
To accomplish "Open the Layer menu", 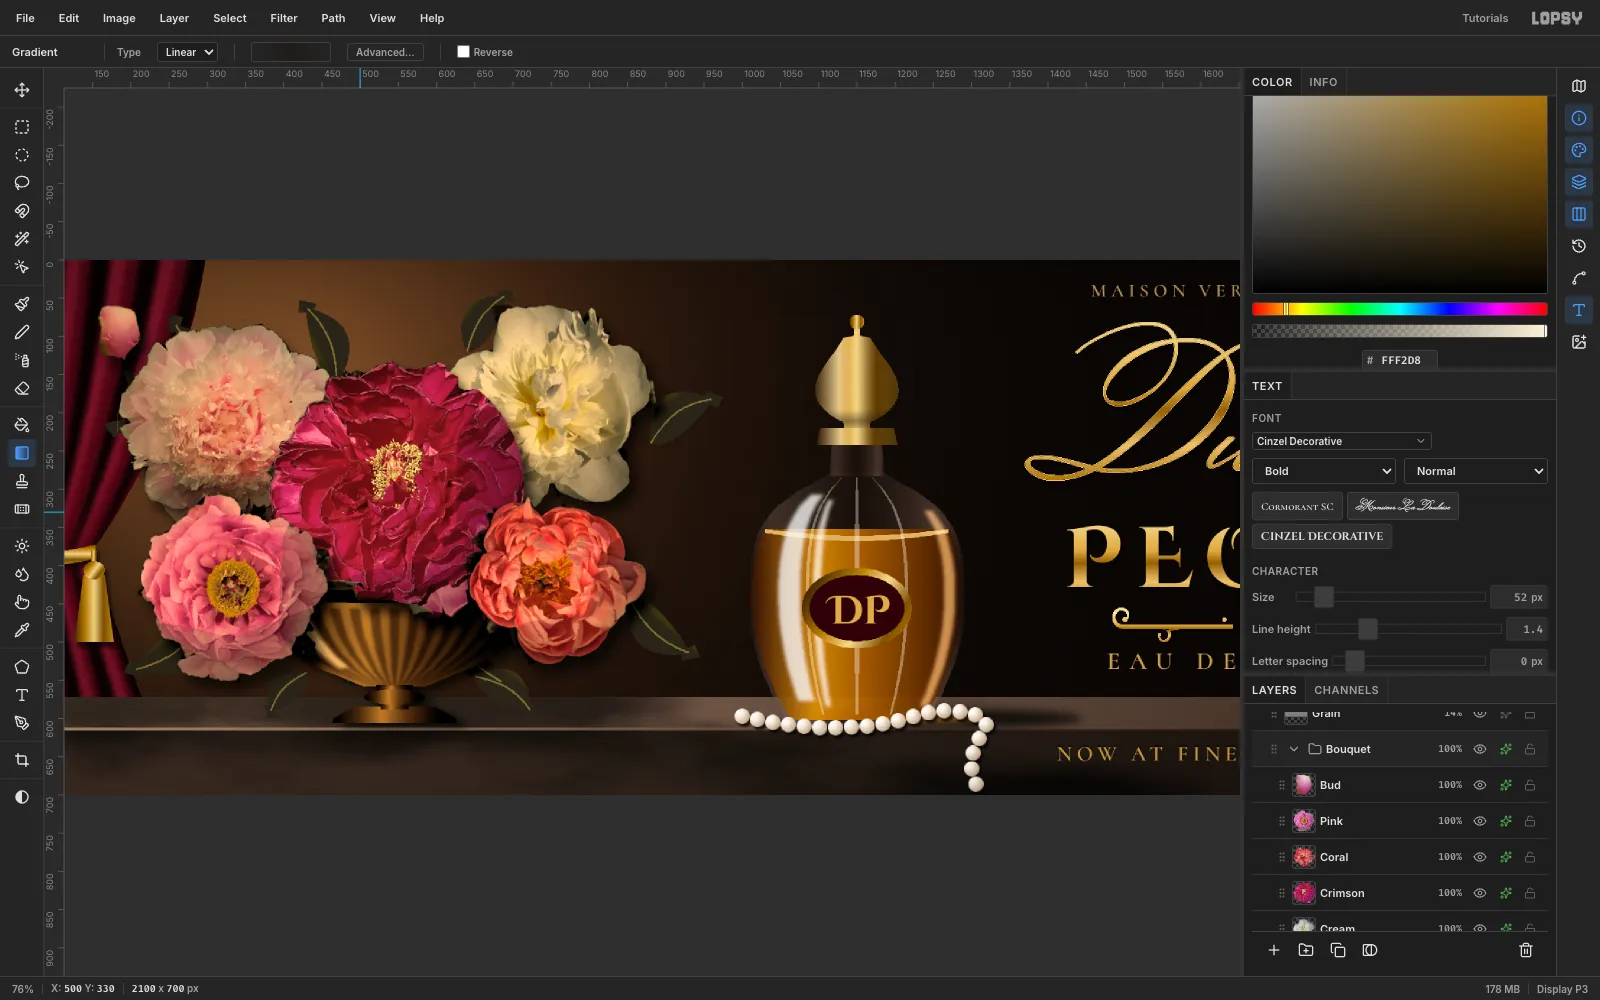I will click(x=174, y=18).
